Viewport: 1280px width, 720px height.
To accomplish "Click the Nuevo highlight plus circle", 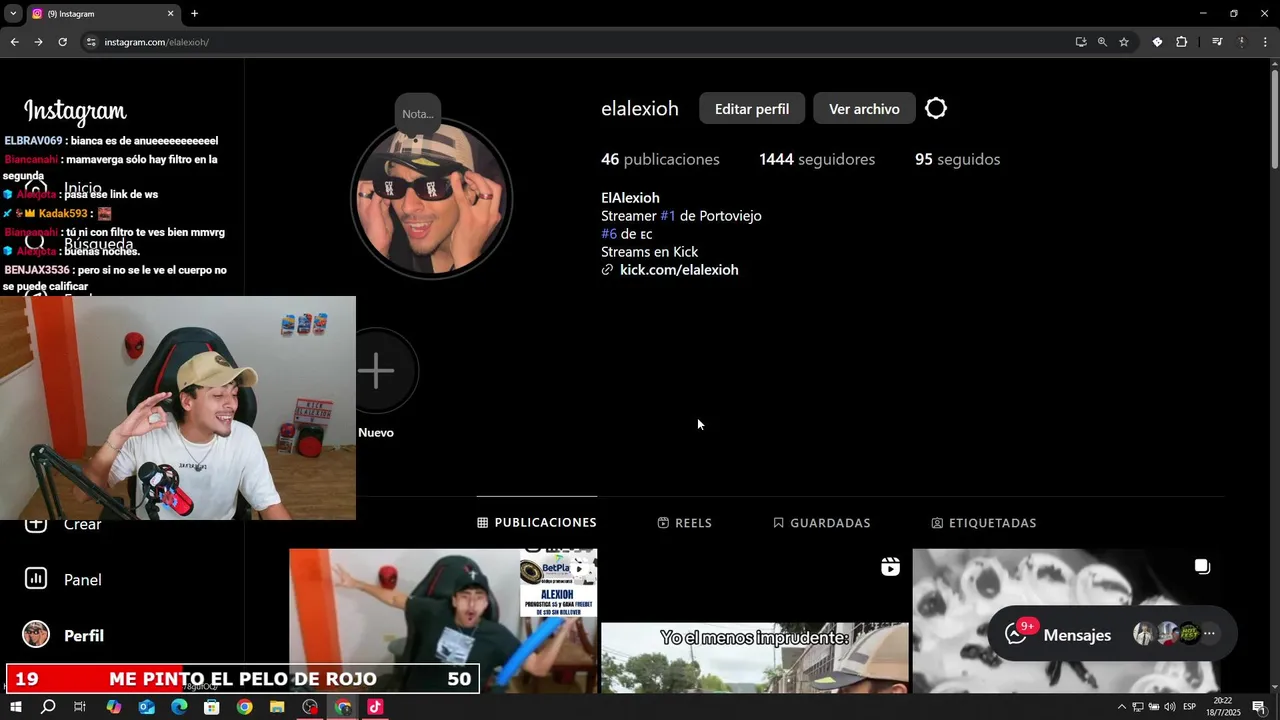I will [x=377, y=371].
